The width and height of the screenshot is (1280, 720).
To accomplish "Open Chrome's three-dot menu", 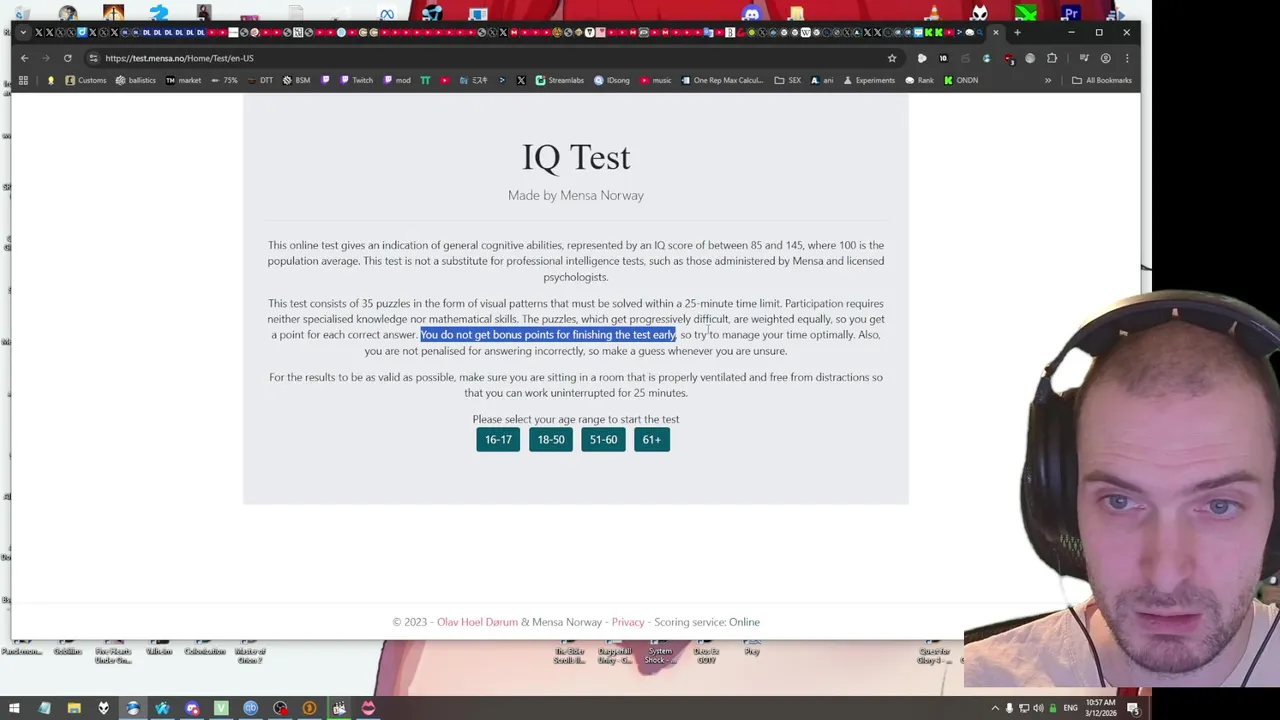I will point(1127,58).
